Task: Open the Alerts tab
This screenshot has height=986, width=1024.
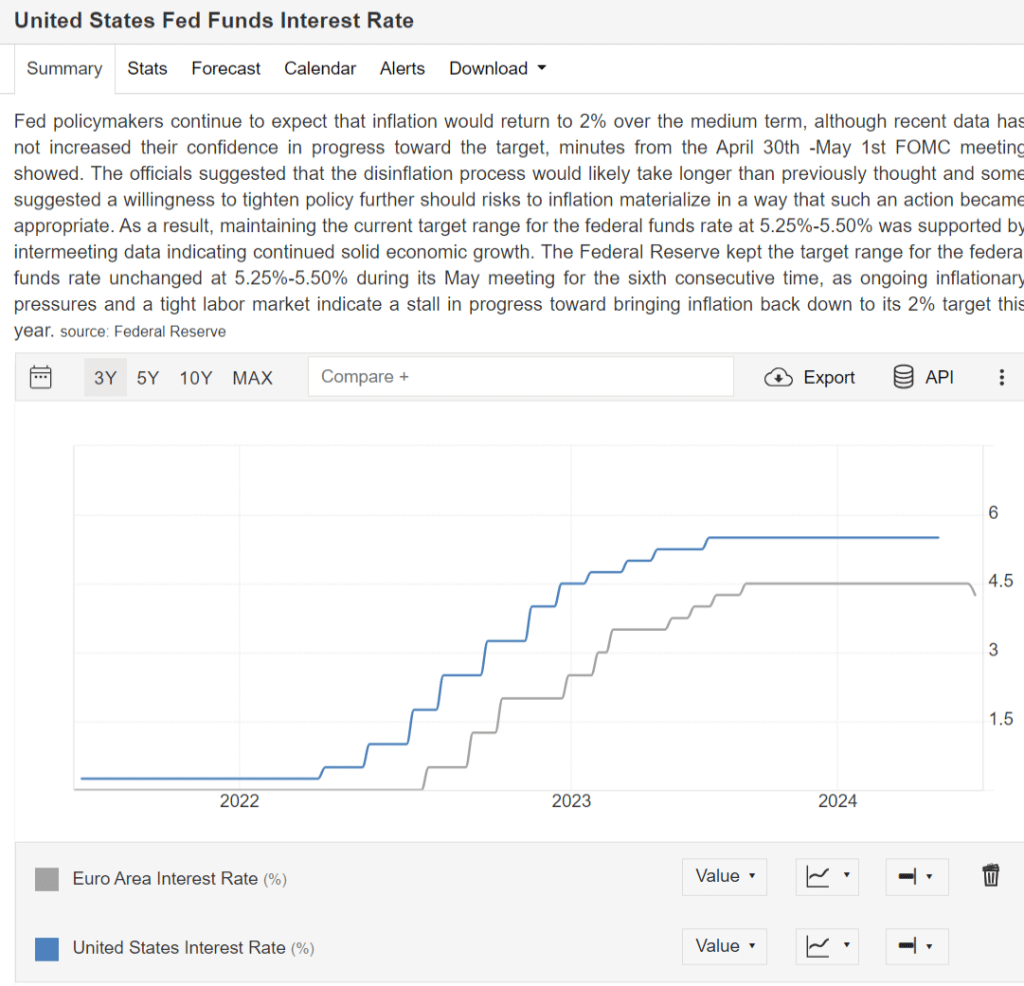Action: [x=402, y=68]
